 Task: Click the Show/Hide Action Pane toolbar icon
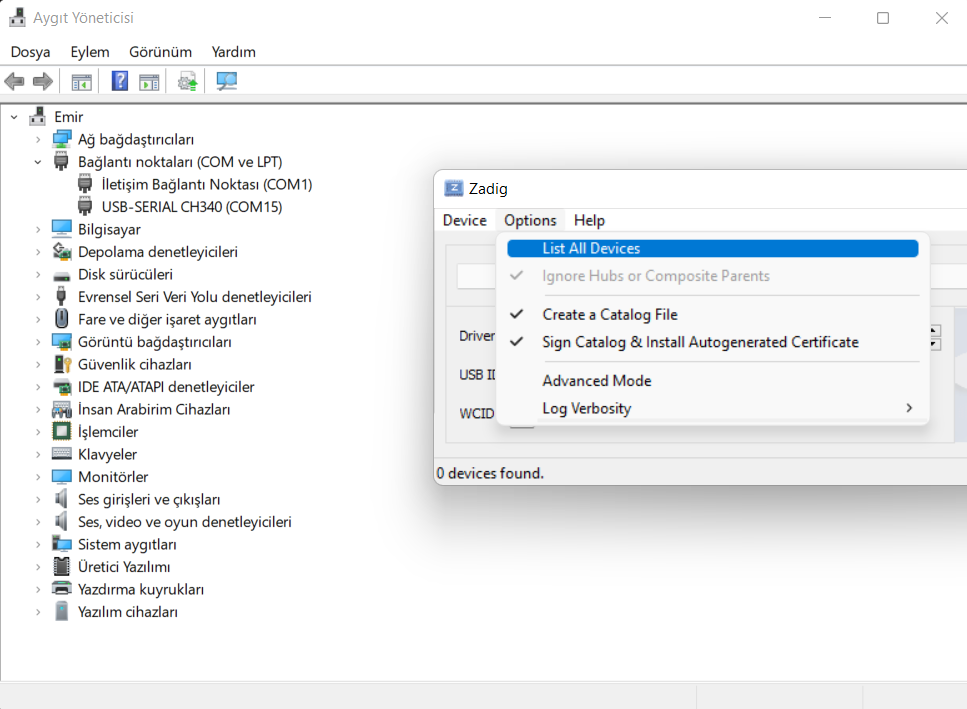pos(149,82)
